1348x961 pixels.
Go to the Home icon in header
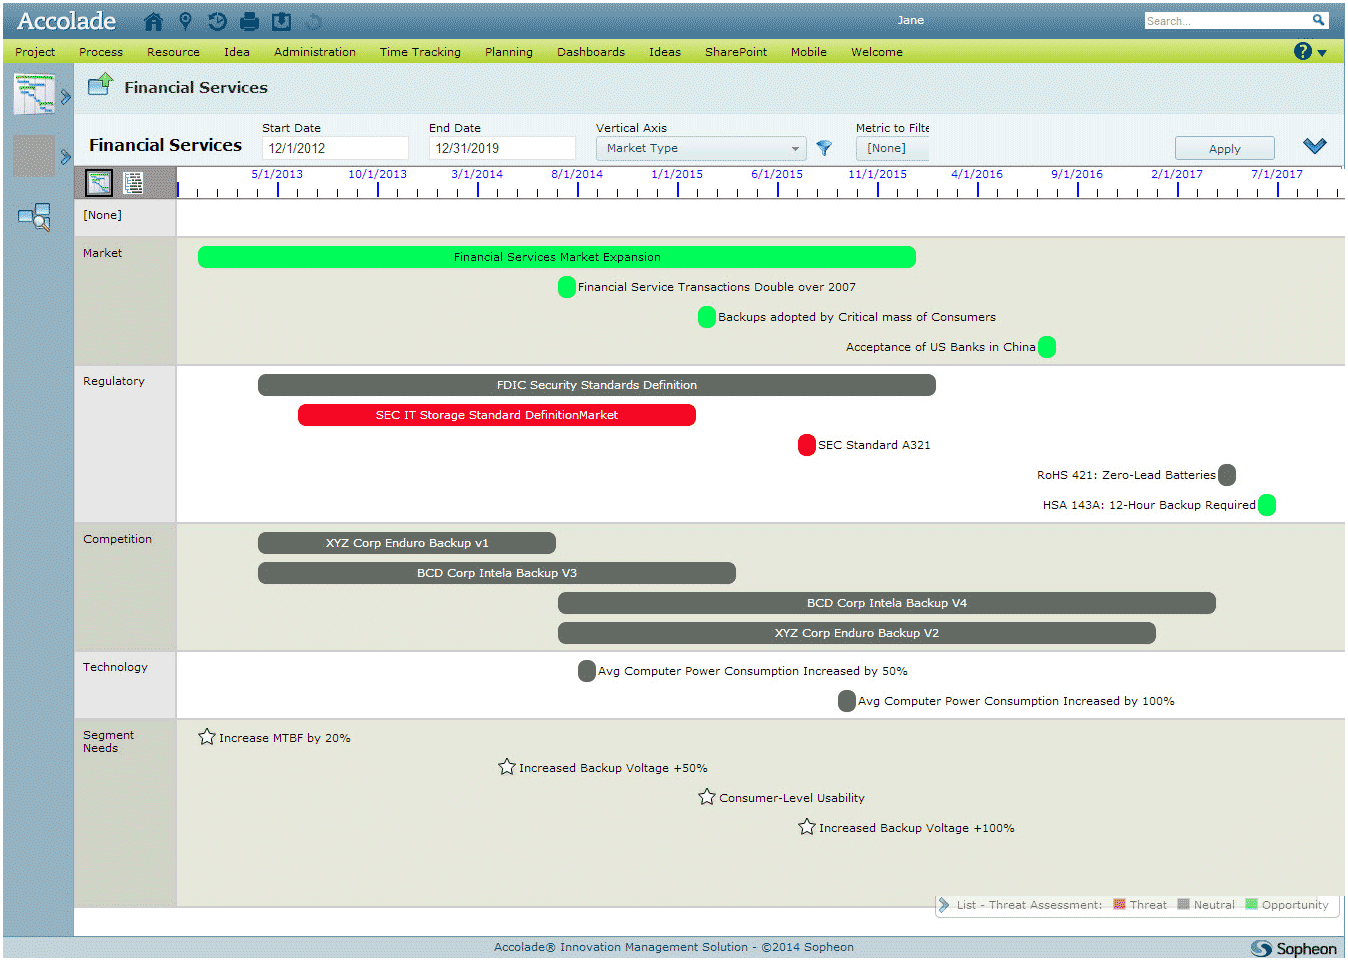(x=153, y=21)
